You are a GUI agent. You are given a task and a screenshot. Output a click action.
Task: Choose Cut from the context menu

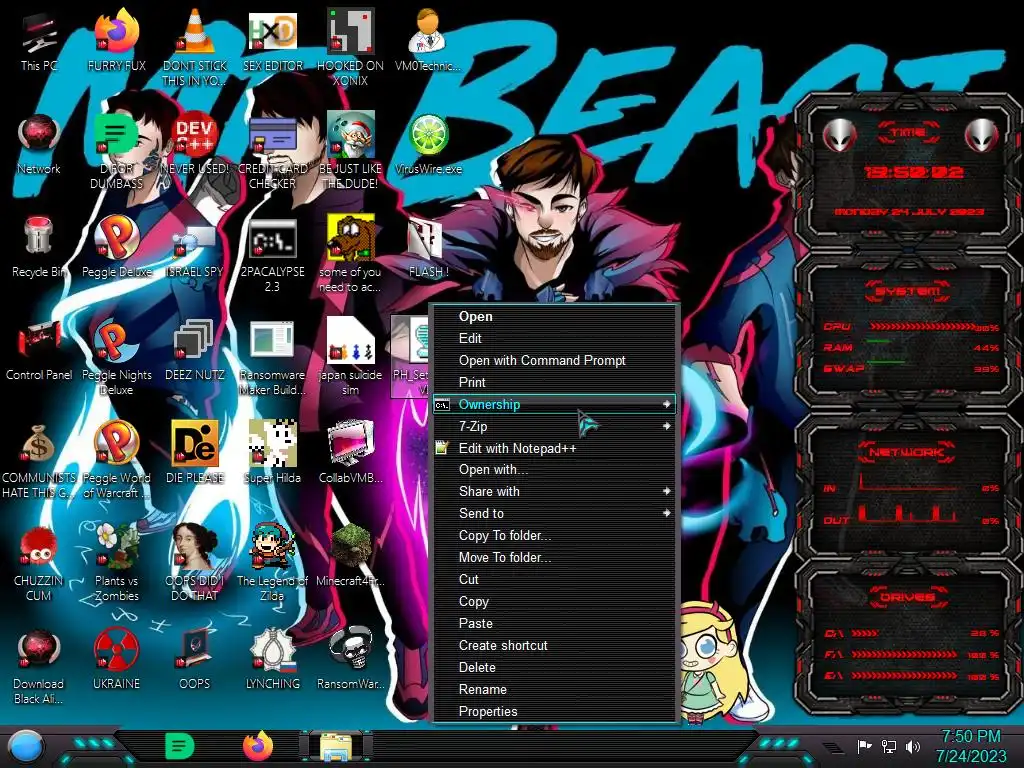(x=554, y=579)
